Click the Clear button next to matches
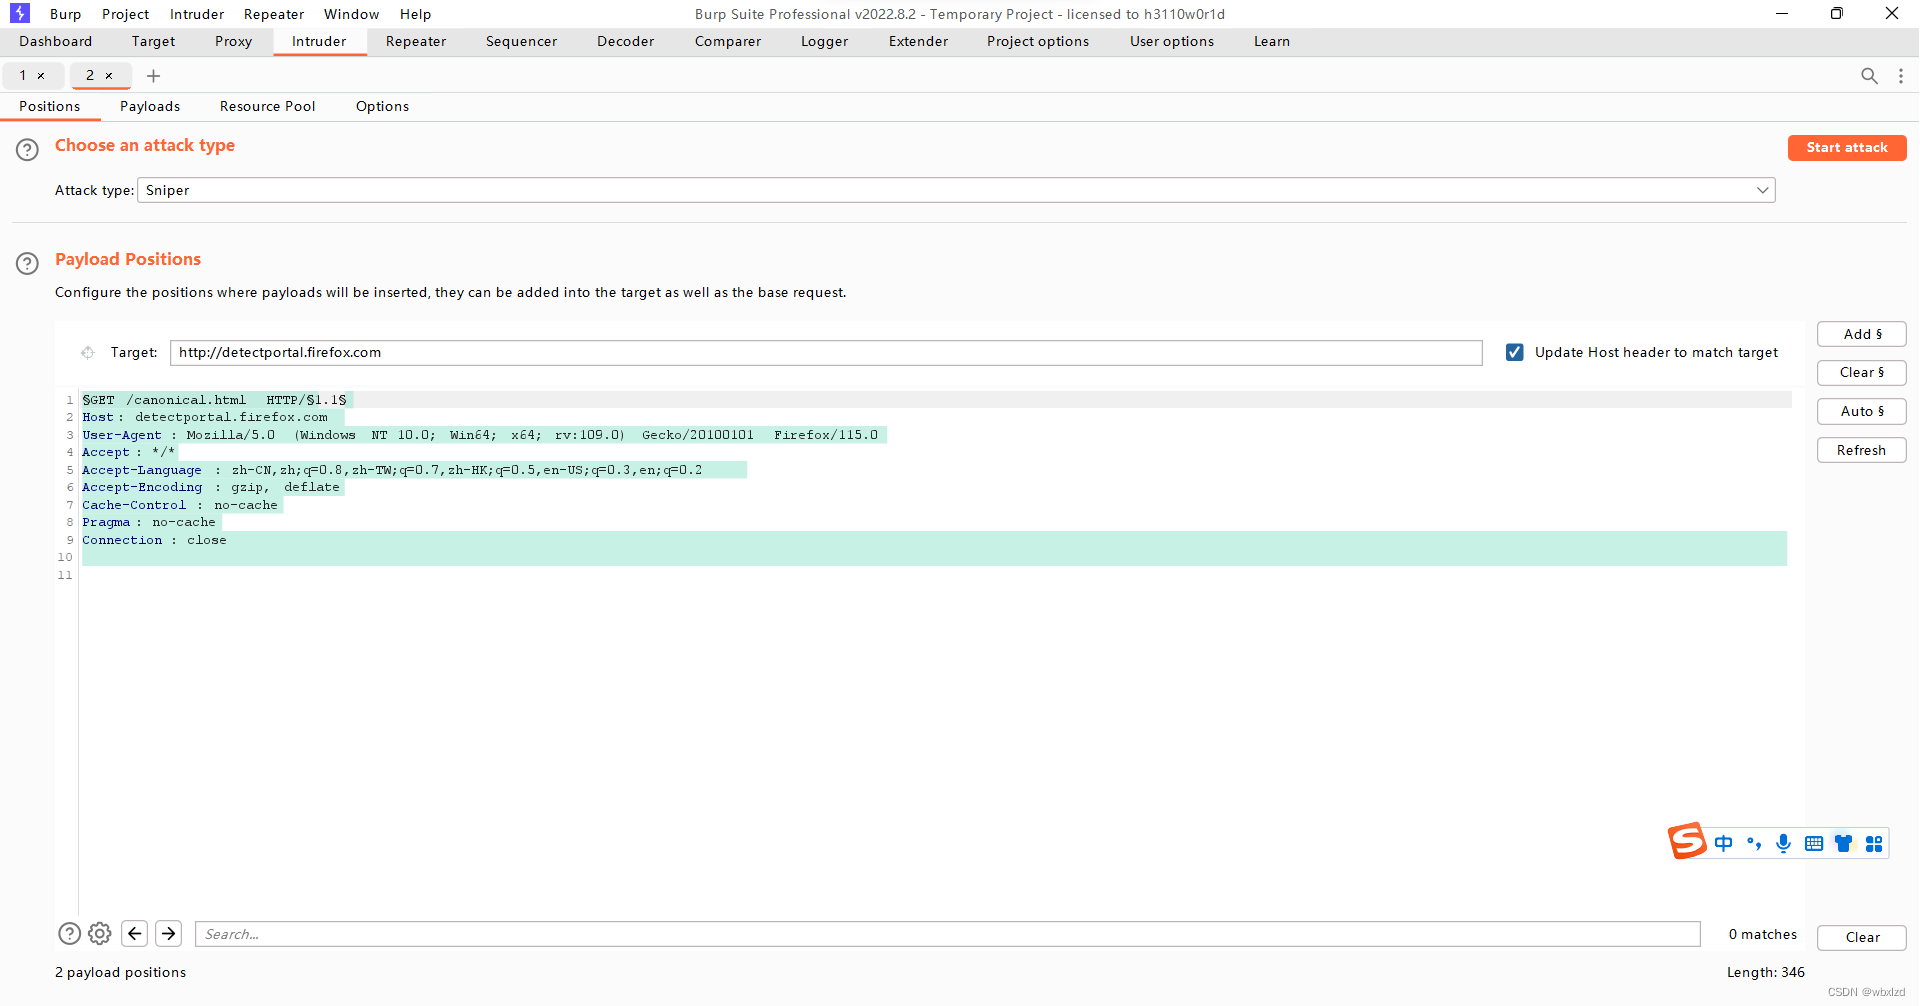Screen dimensions: 1920x1006 (x=1862, y=937)
